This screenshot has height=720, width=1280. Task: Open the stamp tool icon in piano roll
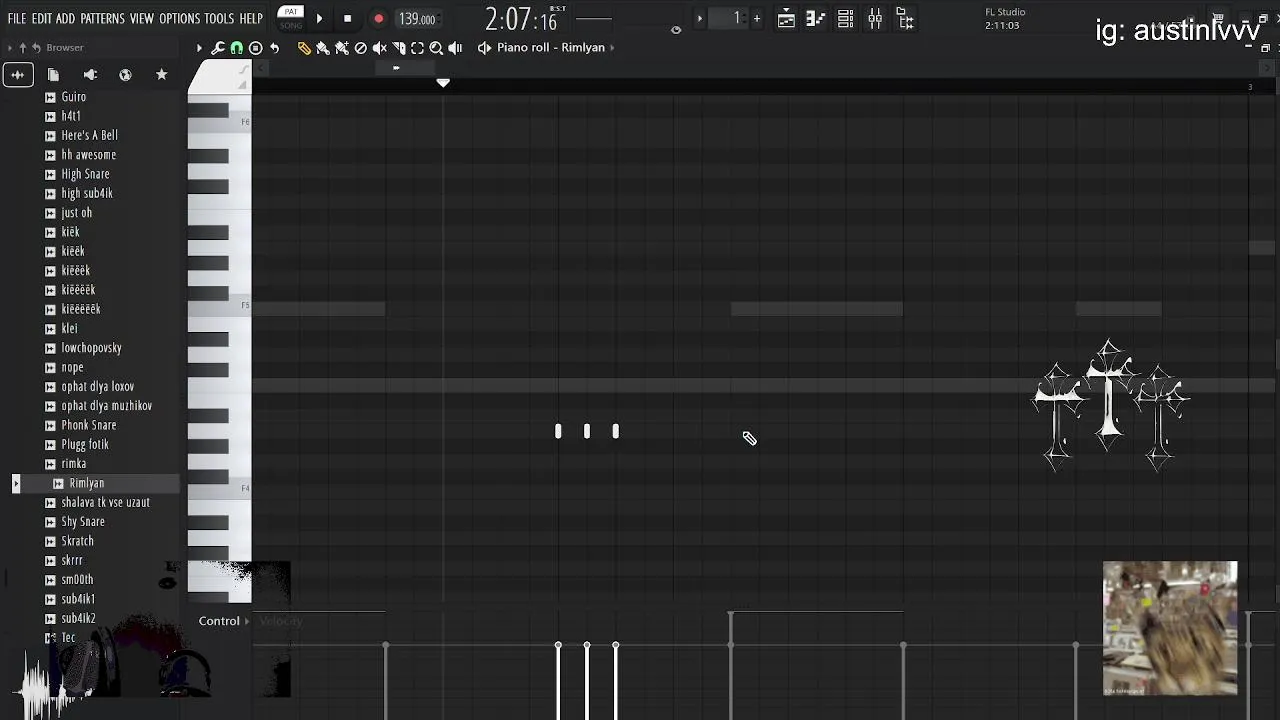[x=256, y=48]
